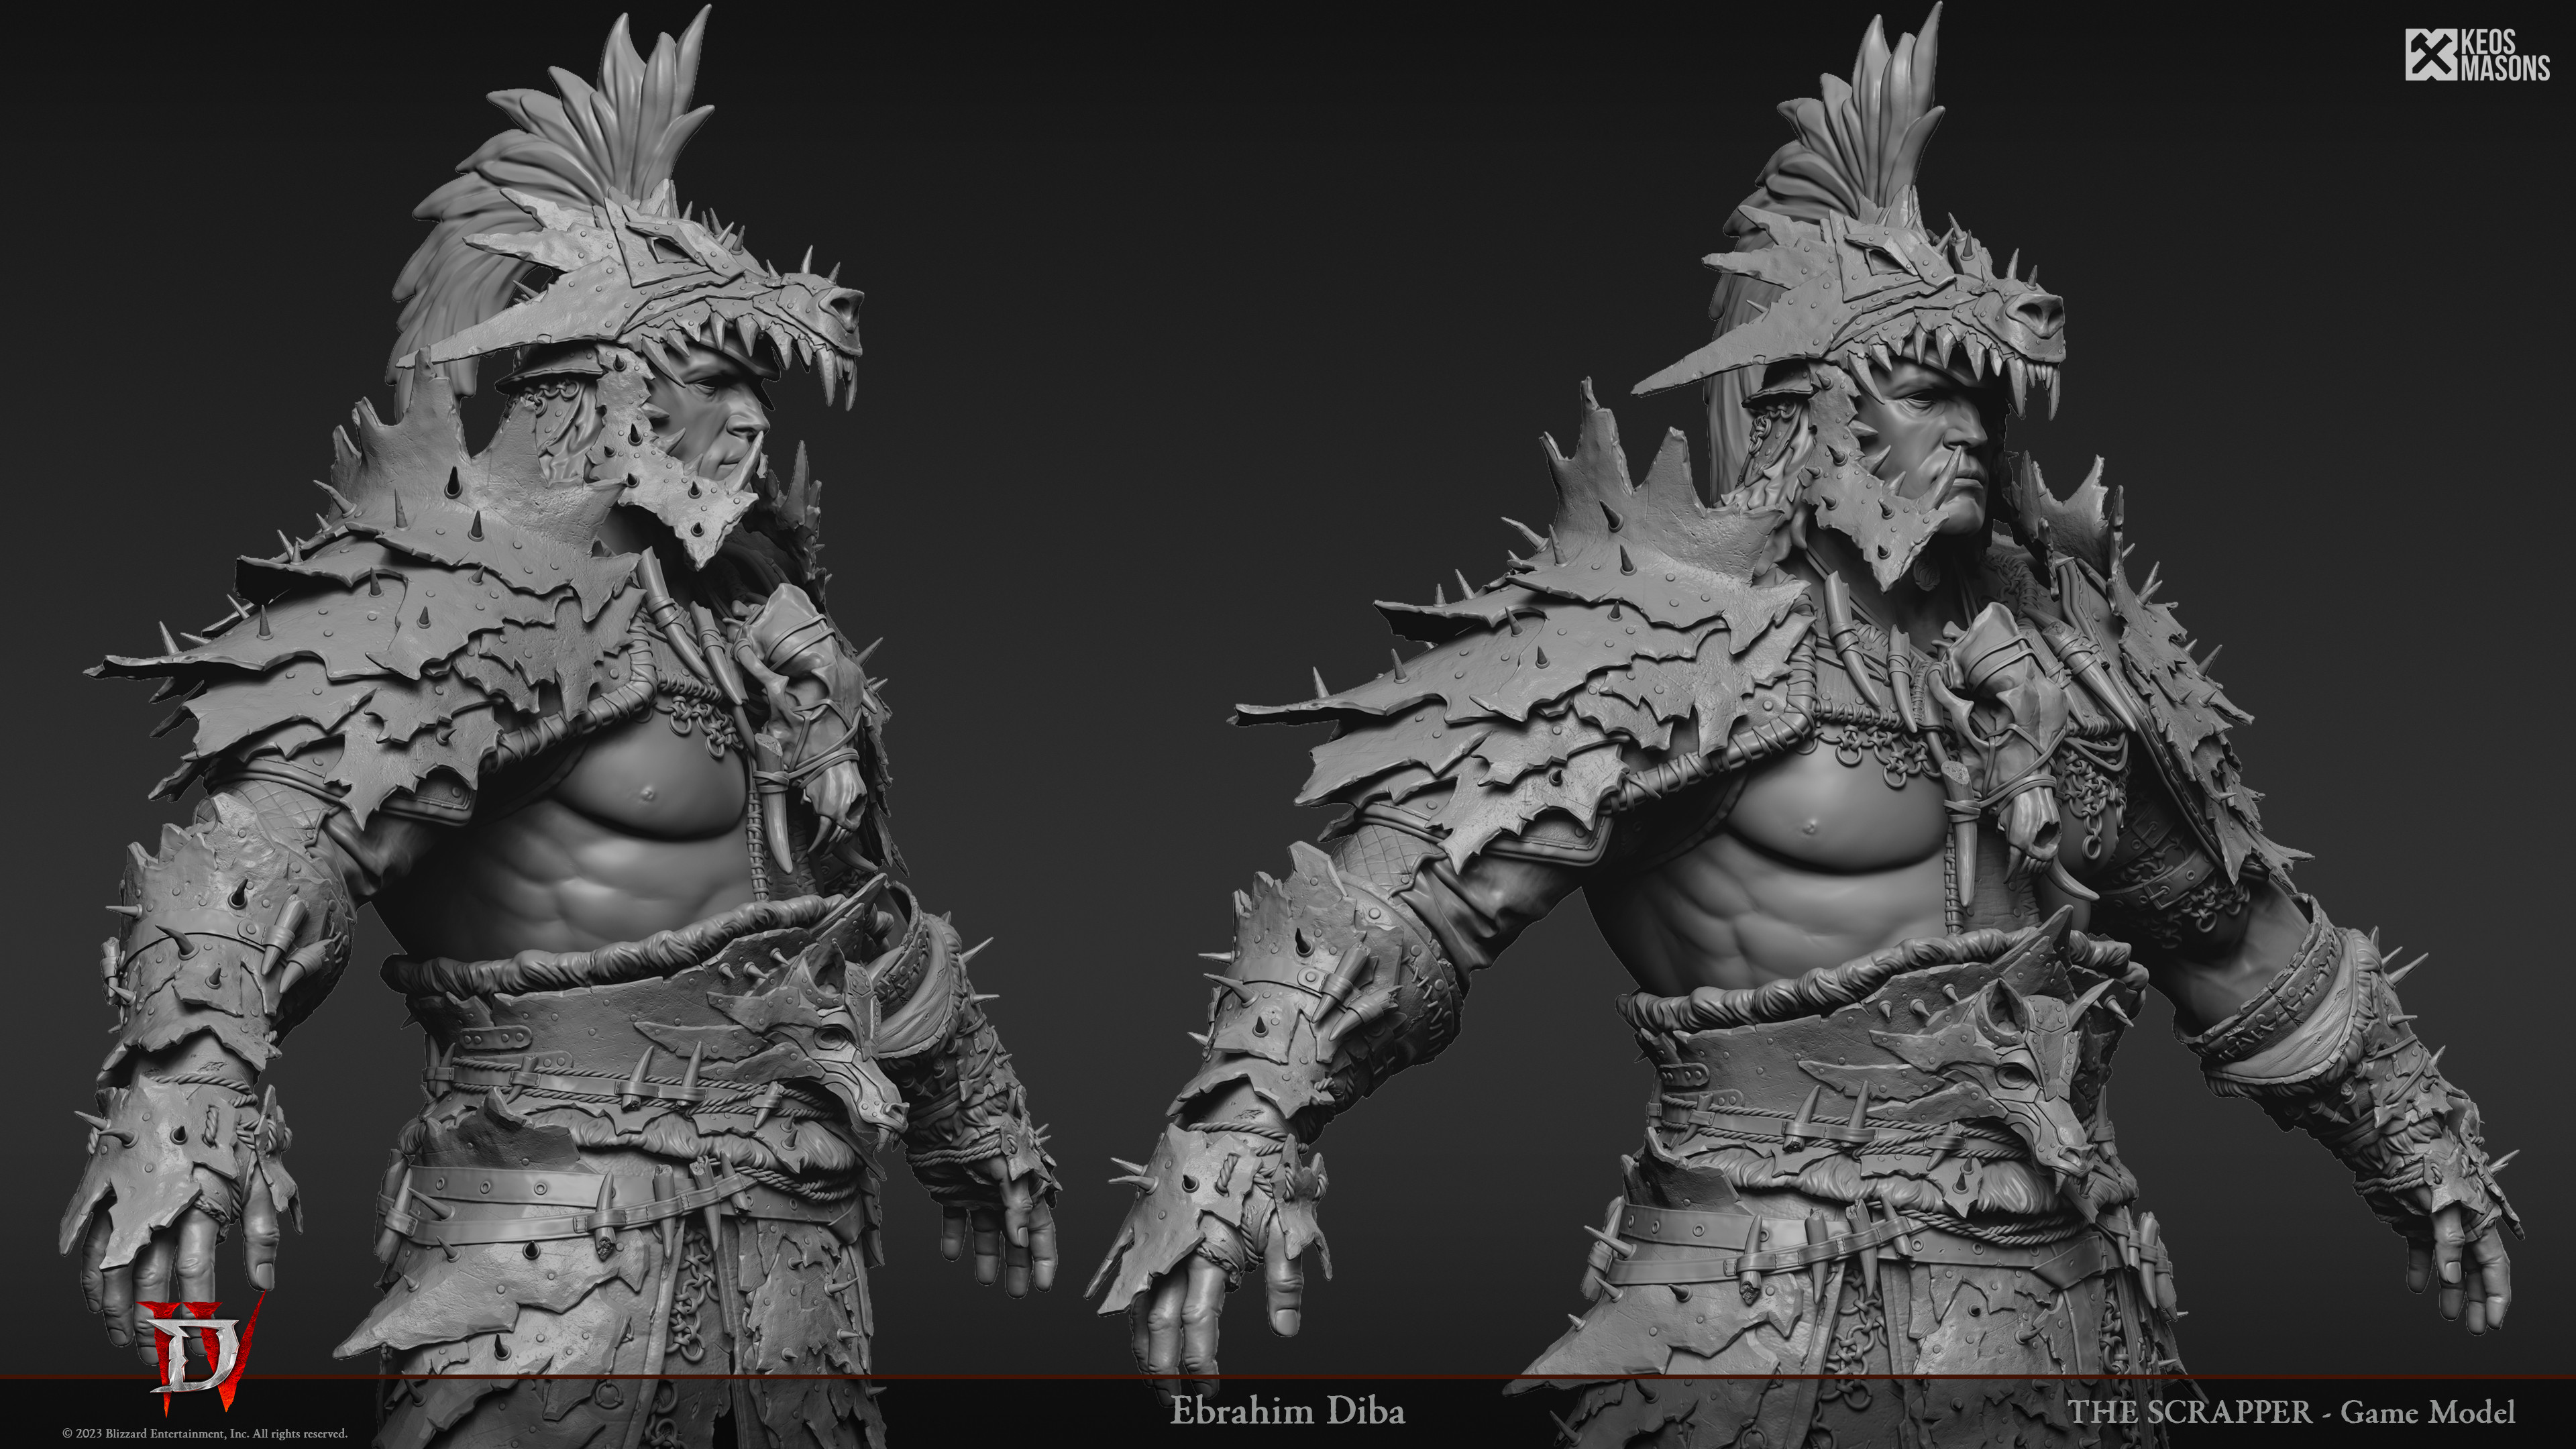Image resolution: width=2576 pixels, height=1449 pixels.
Task: Click the '© 2023 Blizzard Entertainment' copyright text
Action: click(205, 1434)
